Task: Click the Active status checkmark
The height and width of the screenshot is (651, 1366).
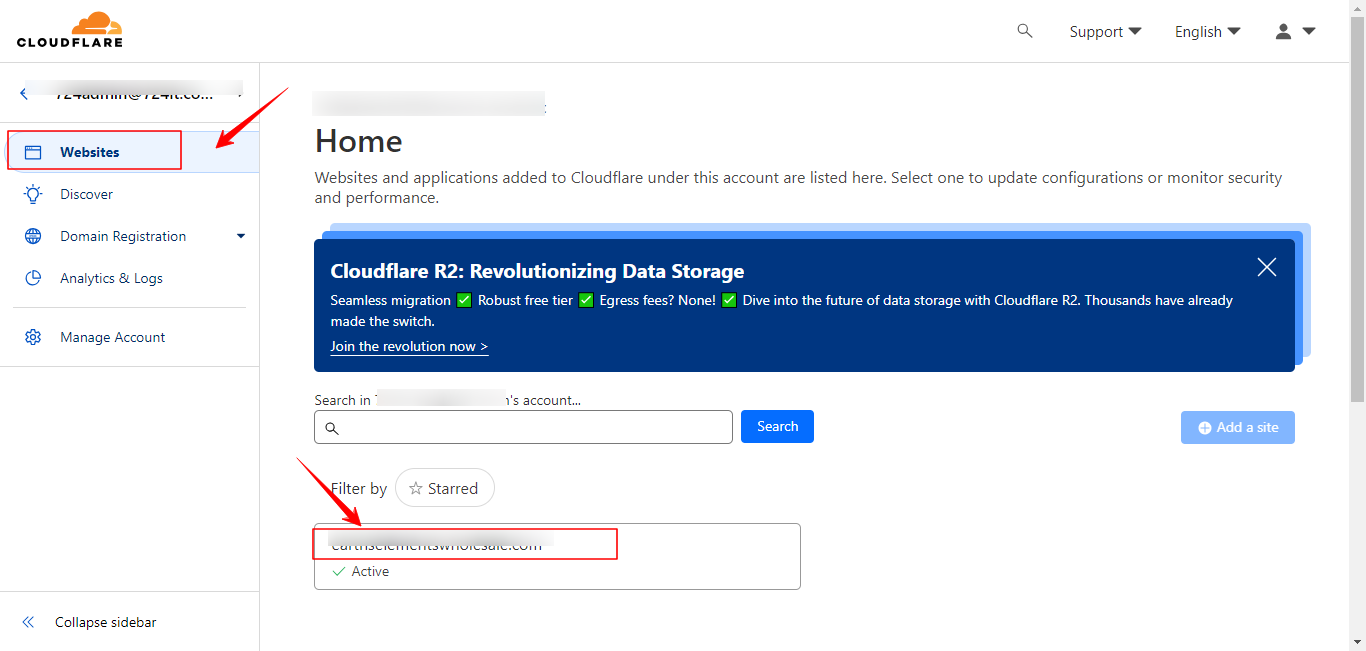Action: point(339,571)
